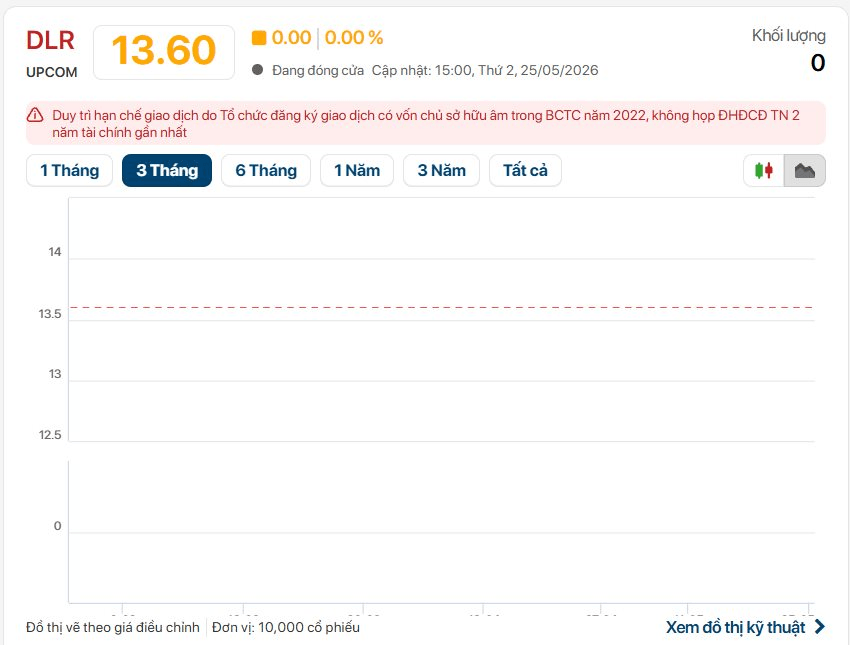Select the 3 Năm time range
Screen dimensions: 850x645
441,171
